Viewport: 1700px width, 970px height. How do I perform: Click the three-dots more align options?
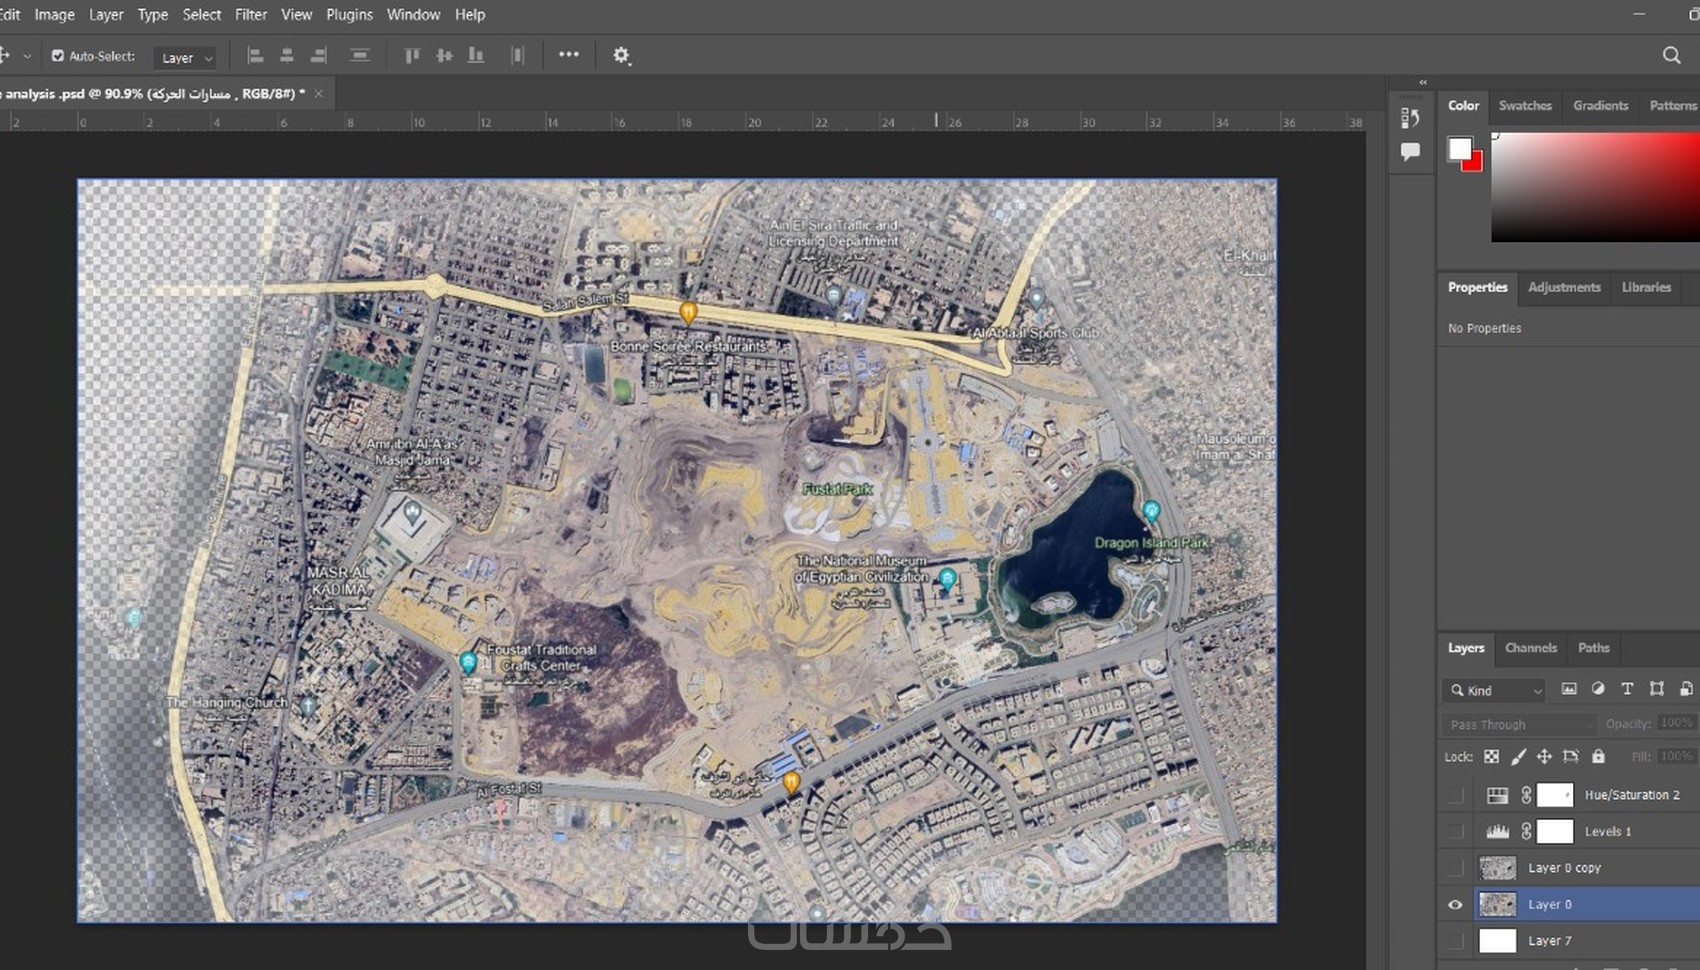coord(569,55)
